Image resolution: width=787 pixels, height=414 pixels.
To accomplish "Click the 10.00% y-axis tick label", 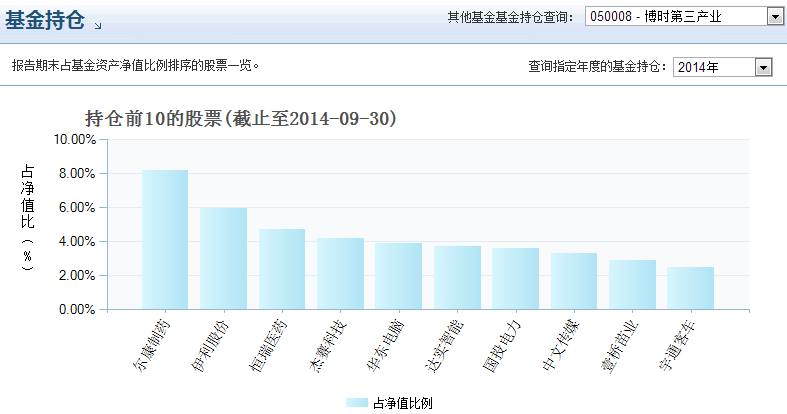I will point(75,140).
